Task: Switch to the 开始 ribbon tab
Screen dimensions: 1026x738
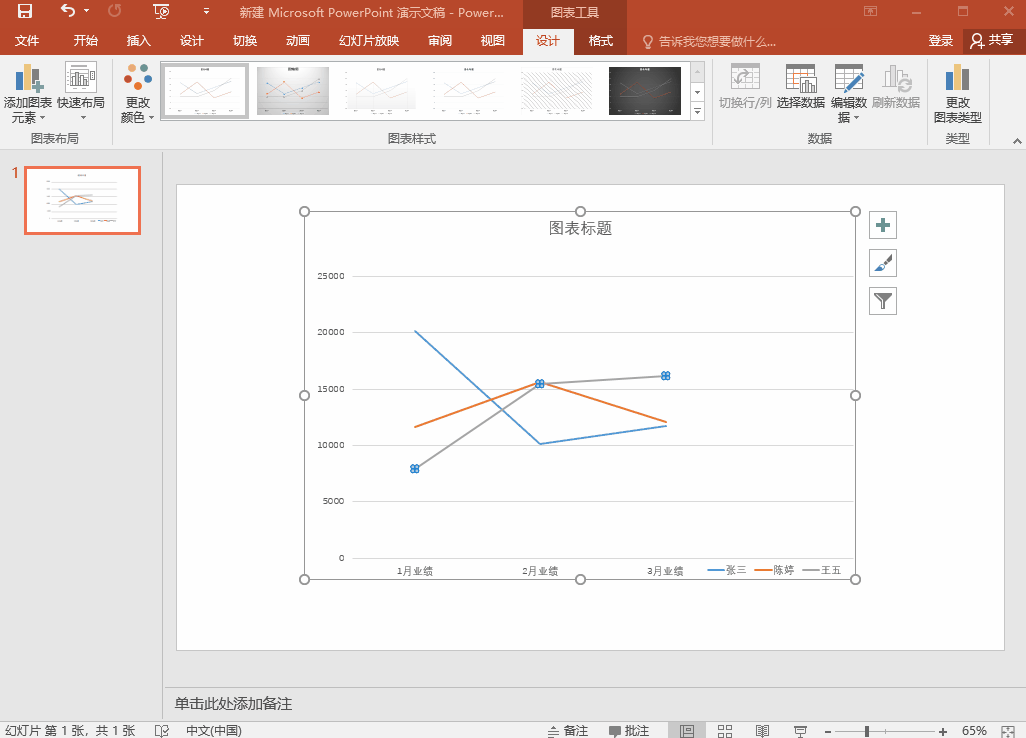Action: (x=86, y=41)
